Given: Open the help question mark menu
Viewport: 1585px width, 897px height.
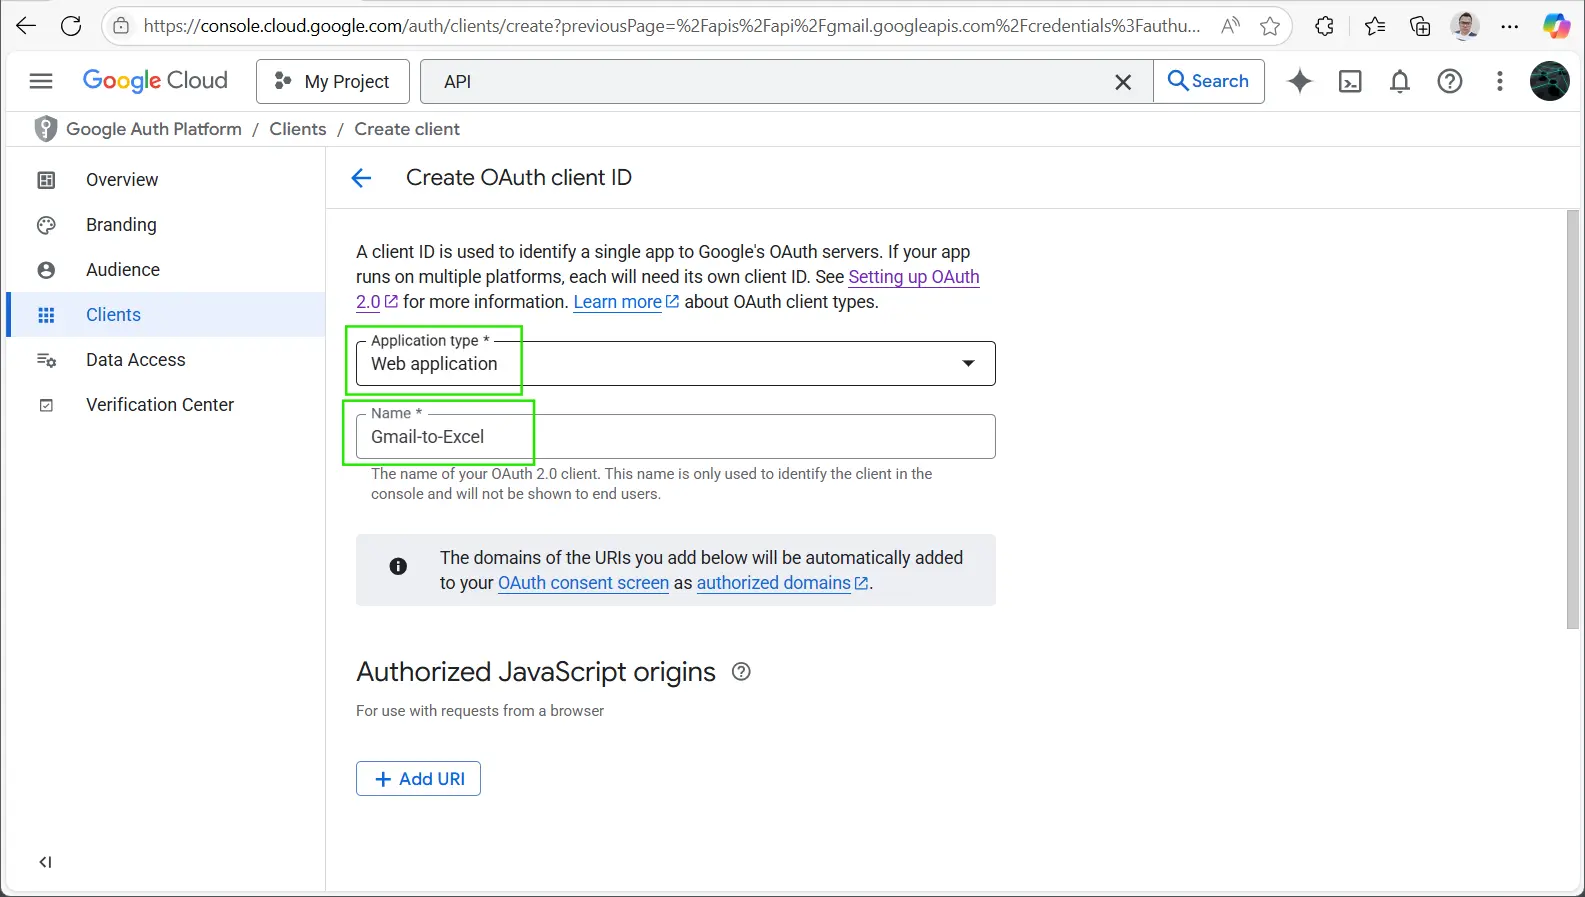Looking at the screenshot, I should click(x=1449, y=82).
